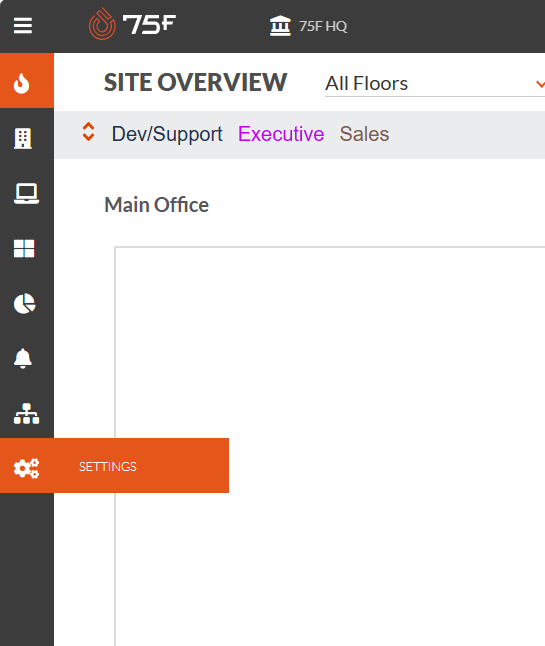Screen dimensions: 545x646
Task: Select the Dev/Support zone
Action: pos(167,134)
